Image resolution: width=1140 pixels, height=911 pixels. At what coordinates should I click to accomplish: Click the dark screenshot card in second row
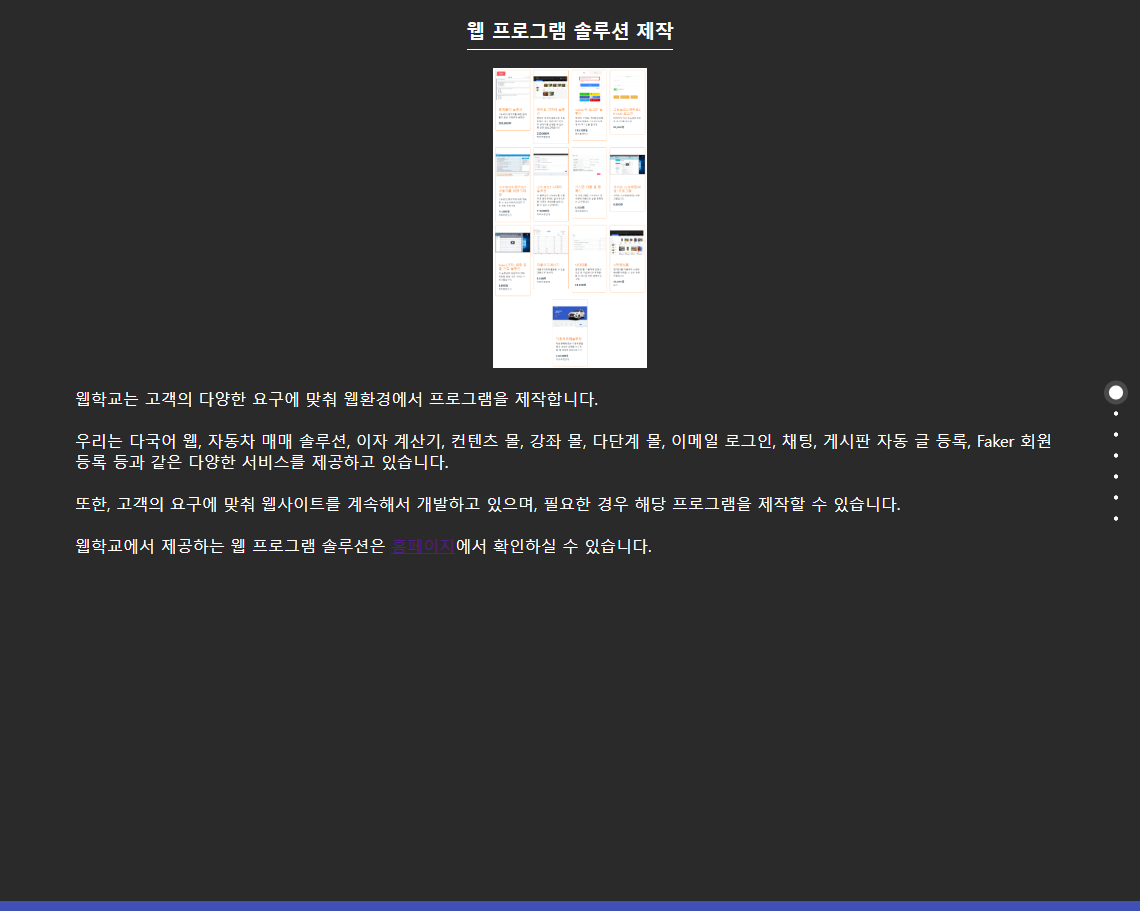point(625,183)
